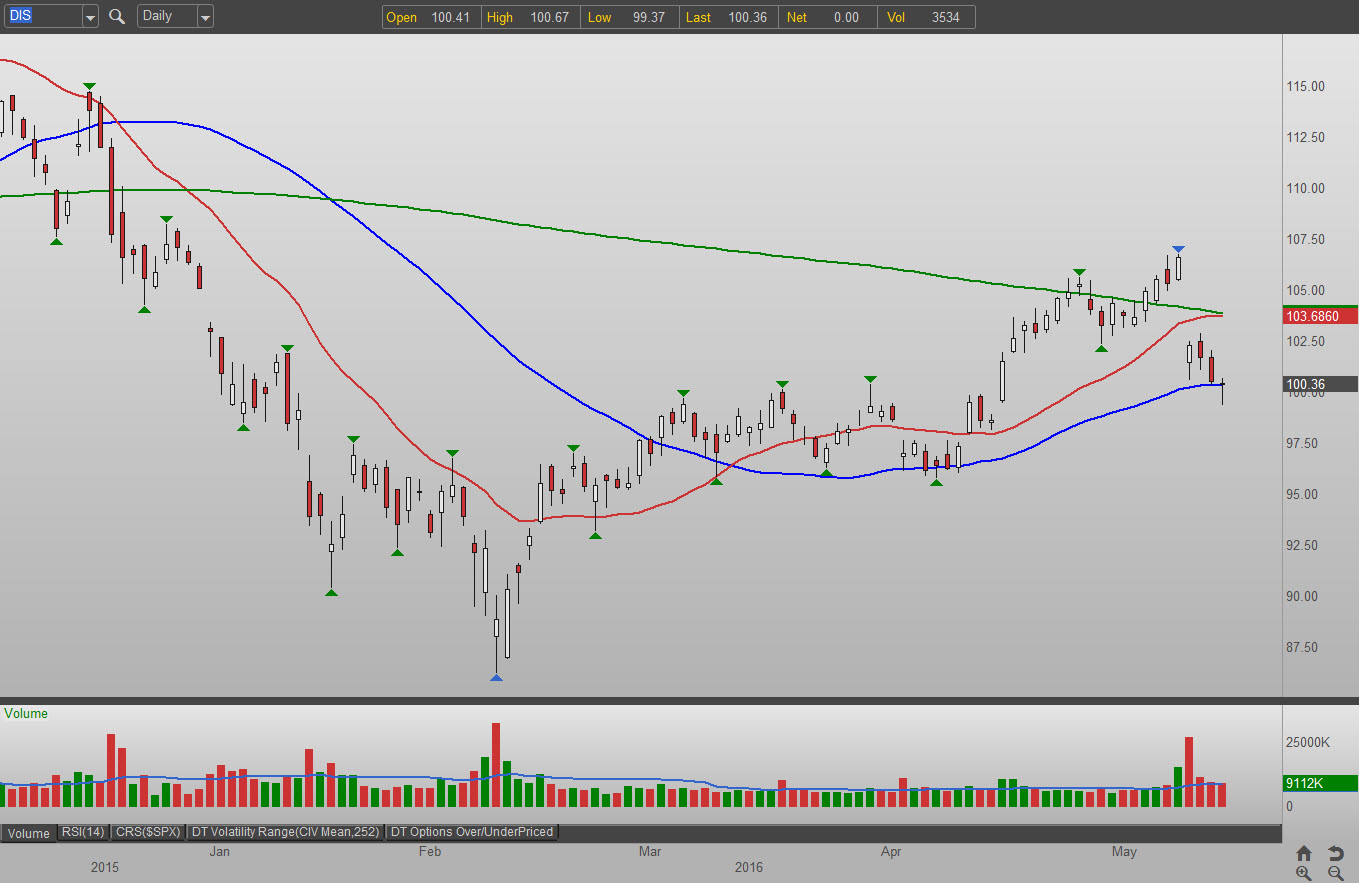Click the Apr label on the time axis

point(890,852)
